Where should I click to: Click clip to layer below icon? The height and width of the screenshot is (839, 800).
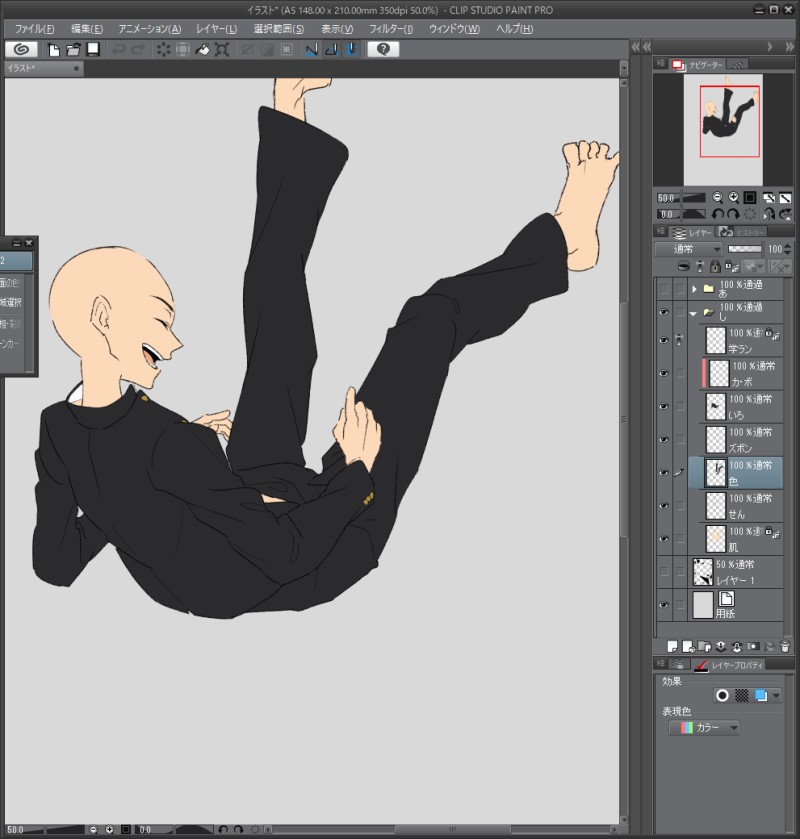tap(683, 266)
